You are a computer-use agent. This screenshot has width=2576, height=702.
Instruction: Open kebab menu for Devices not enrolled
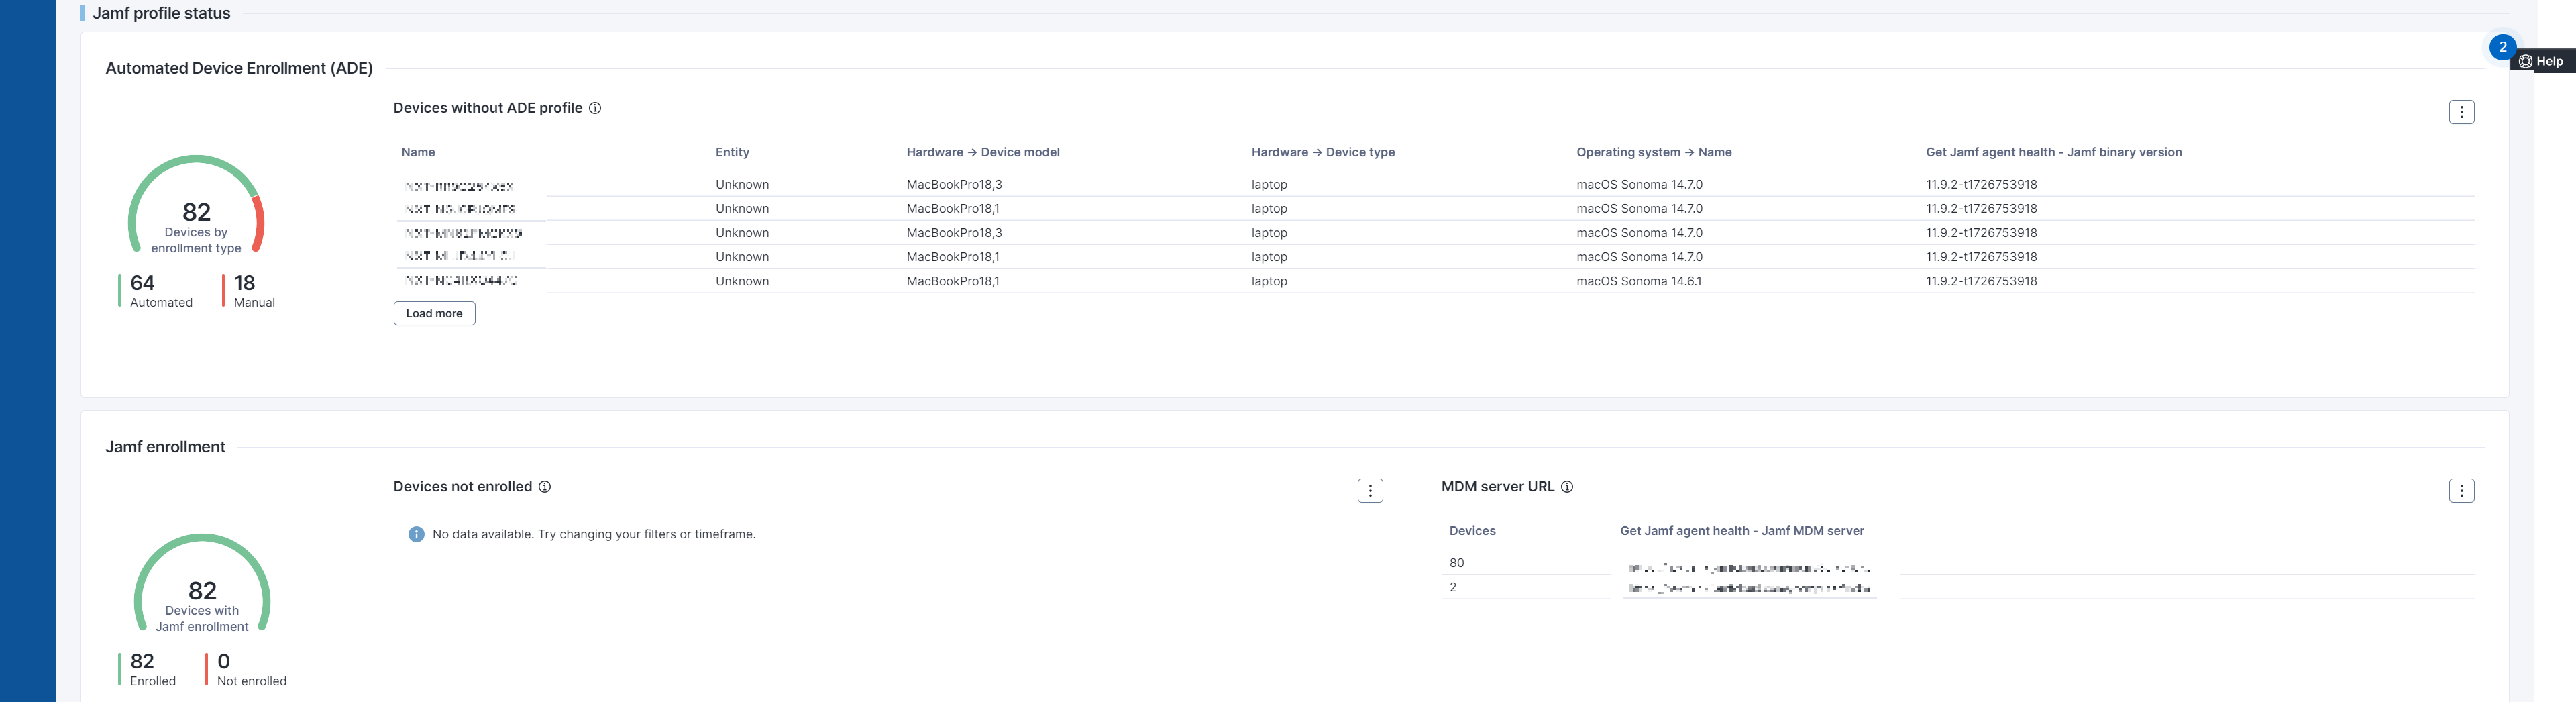(1370, 491)
